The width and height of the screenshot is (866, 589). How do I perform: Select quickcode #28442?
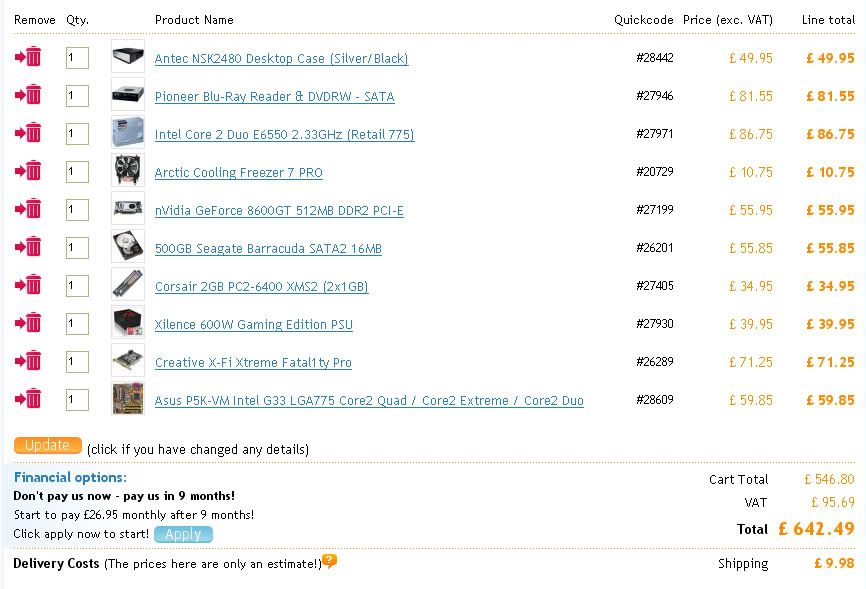tap(655, 57)
